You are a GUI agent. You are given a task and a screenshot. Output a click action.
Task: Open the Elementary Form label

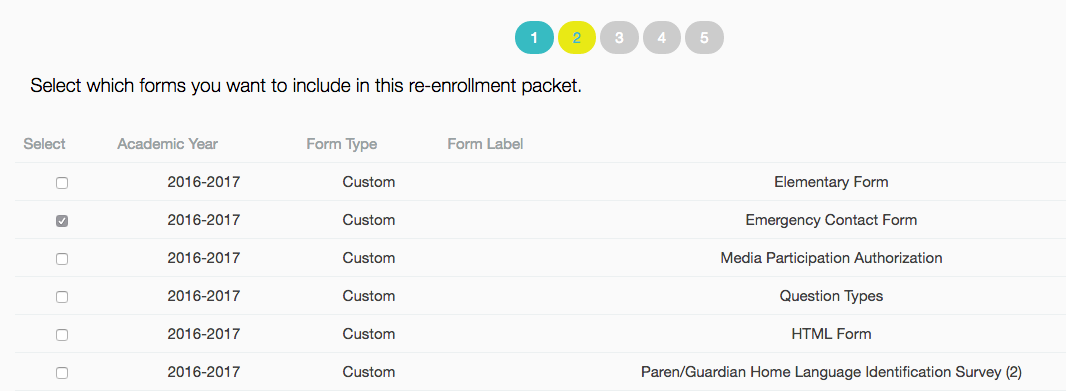831,182
